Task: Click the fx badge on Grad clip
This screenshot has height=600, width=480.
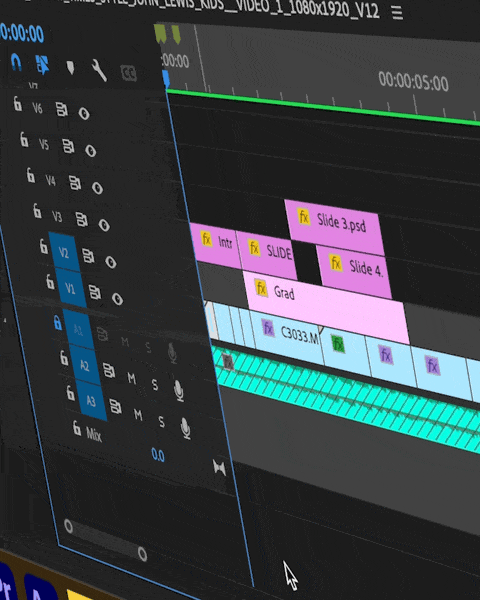Action: click(261, 287)
